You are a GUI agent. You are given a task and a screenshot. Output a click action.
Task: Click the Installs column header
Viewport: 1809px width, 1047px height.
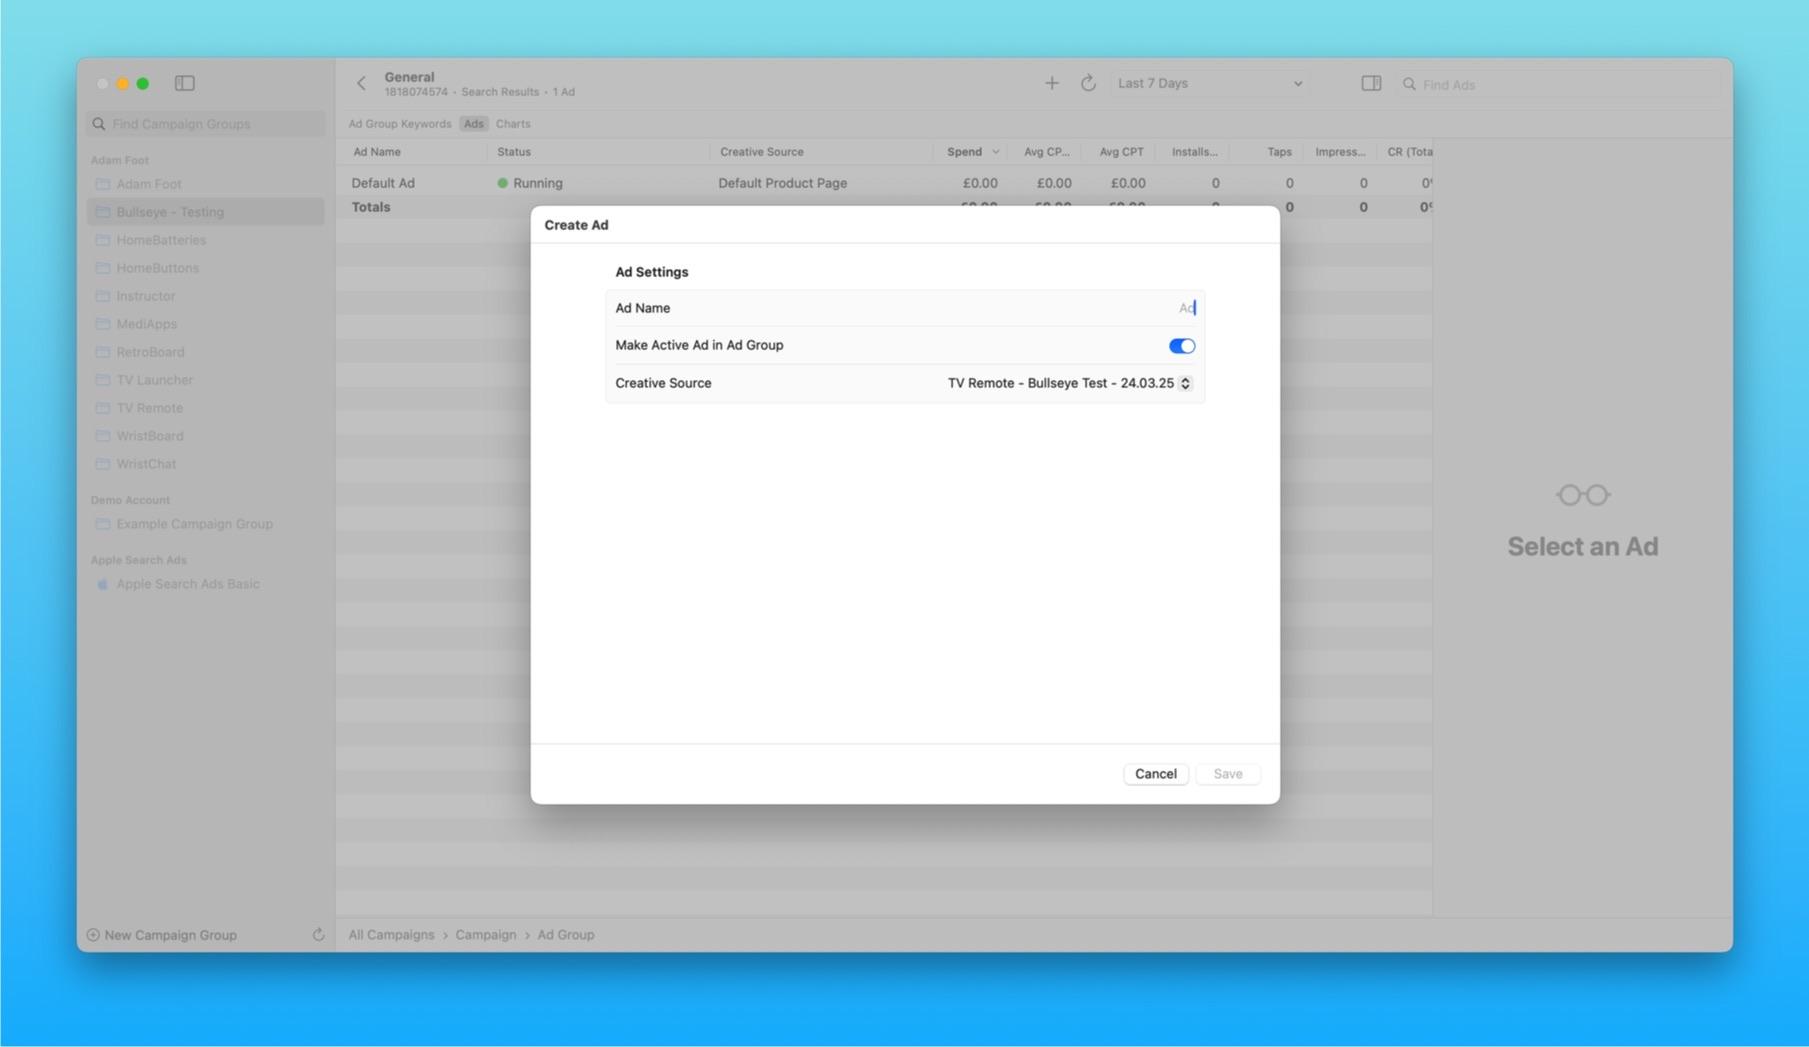[x=1194, y=152]
